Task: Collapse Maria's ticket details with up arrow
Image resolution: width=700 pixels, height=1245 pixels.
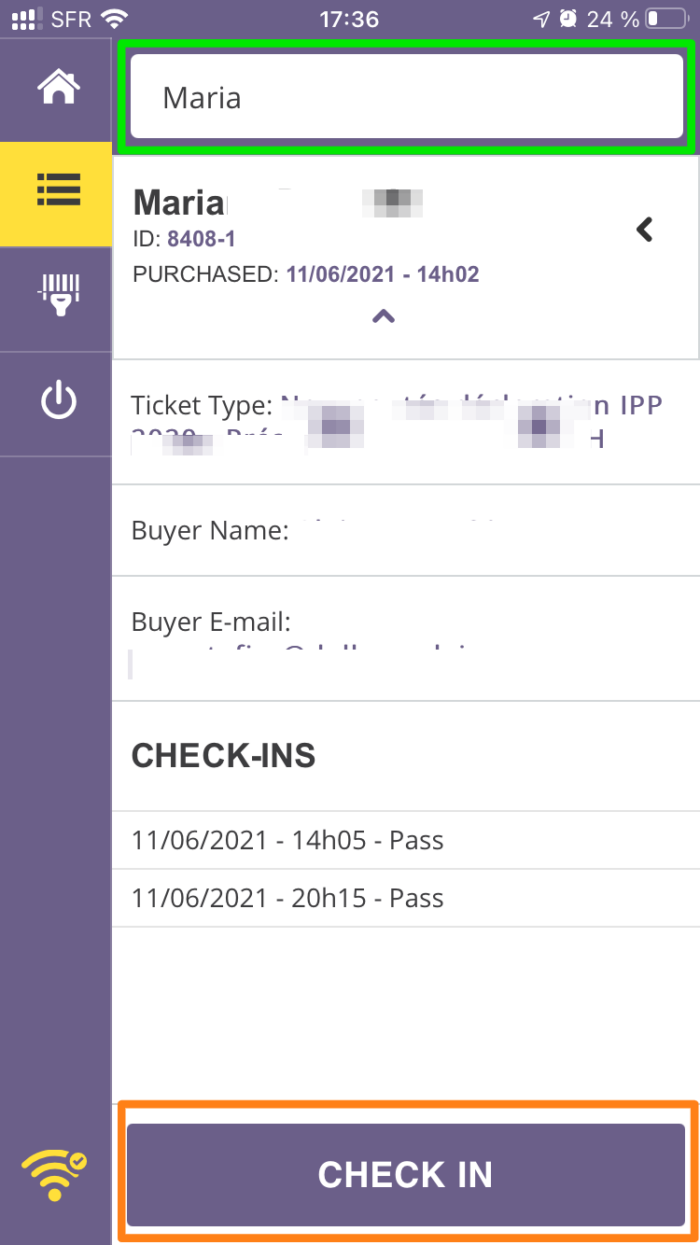Action: coord(383,315)
